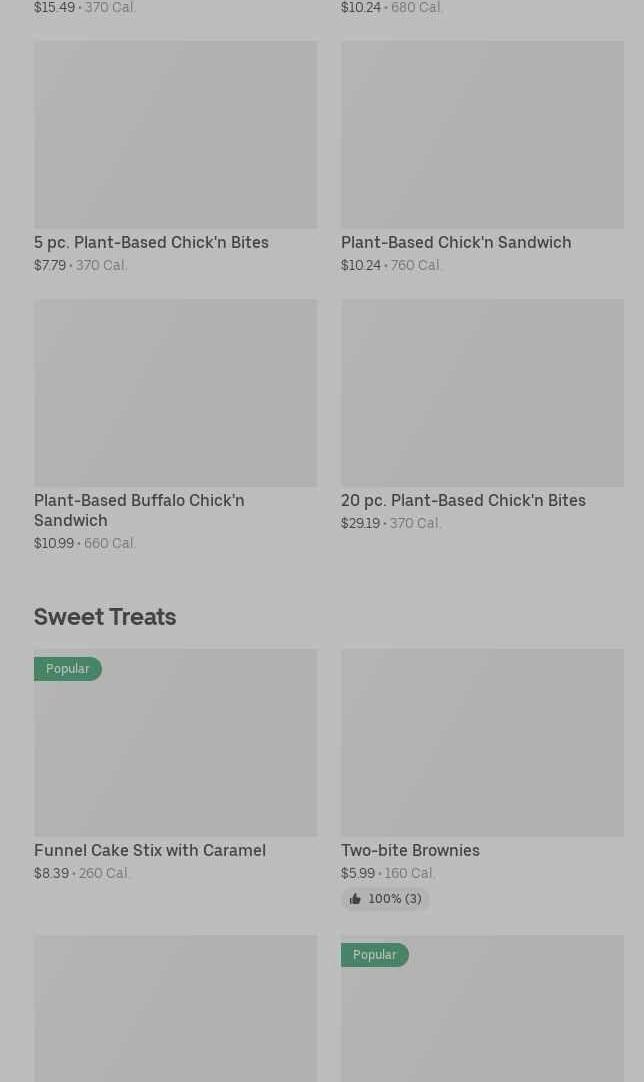This screenshot has width=644, height=1082.
Task: Click the 20 pc. Plant-Based Chick'n Bites title
Action: click(x=463, y=500)
